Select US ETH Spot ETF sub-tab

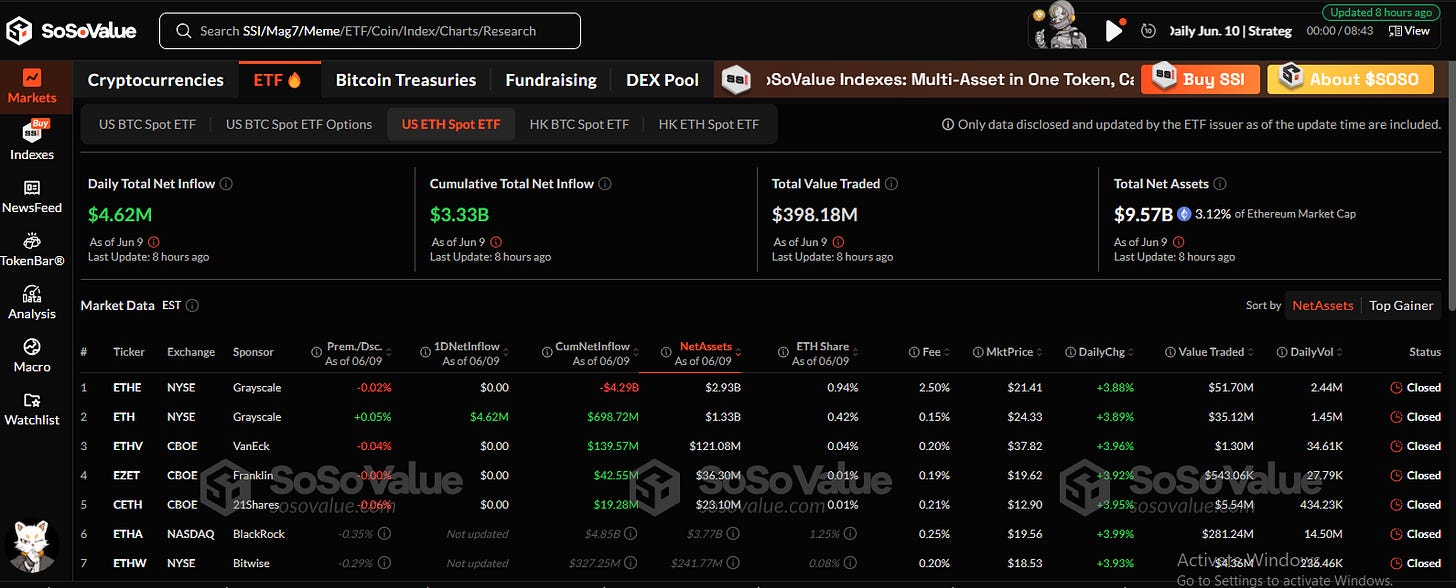click(x=451, y=125)
